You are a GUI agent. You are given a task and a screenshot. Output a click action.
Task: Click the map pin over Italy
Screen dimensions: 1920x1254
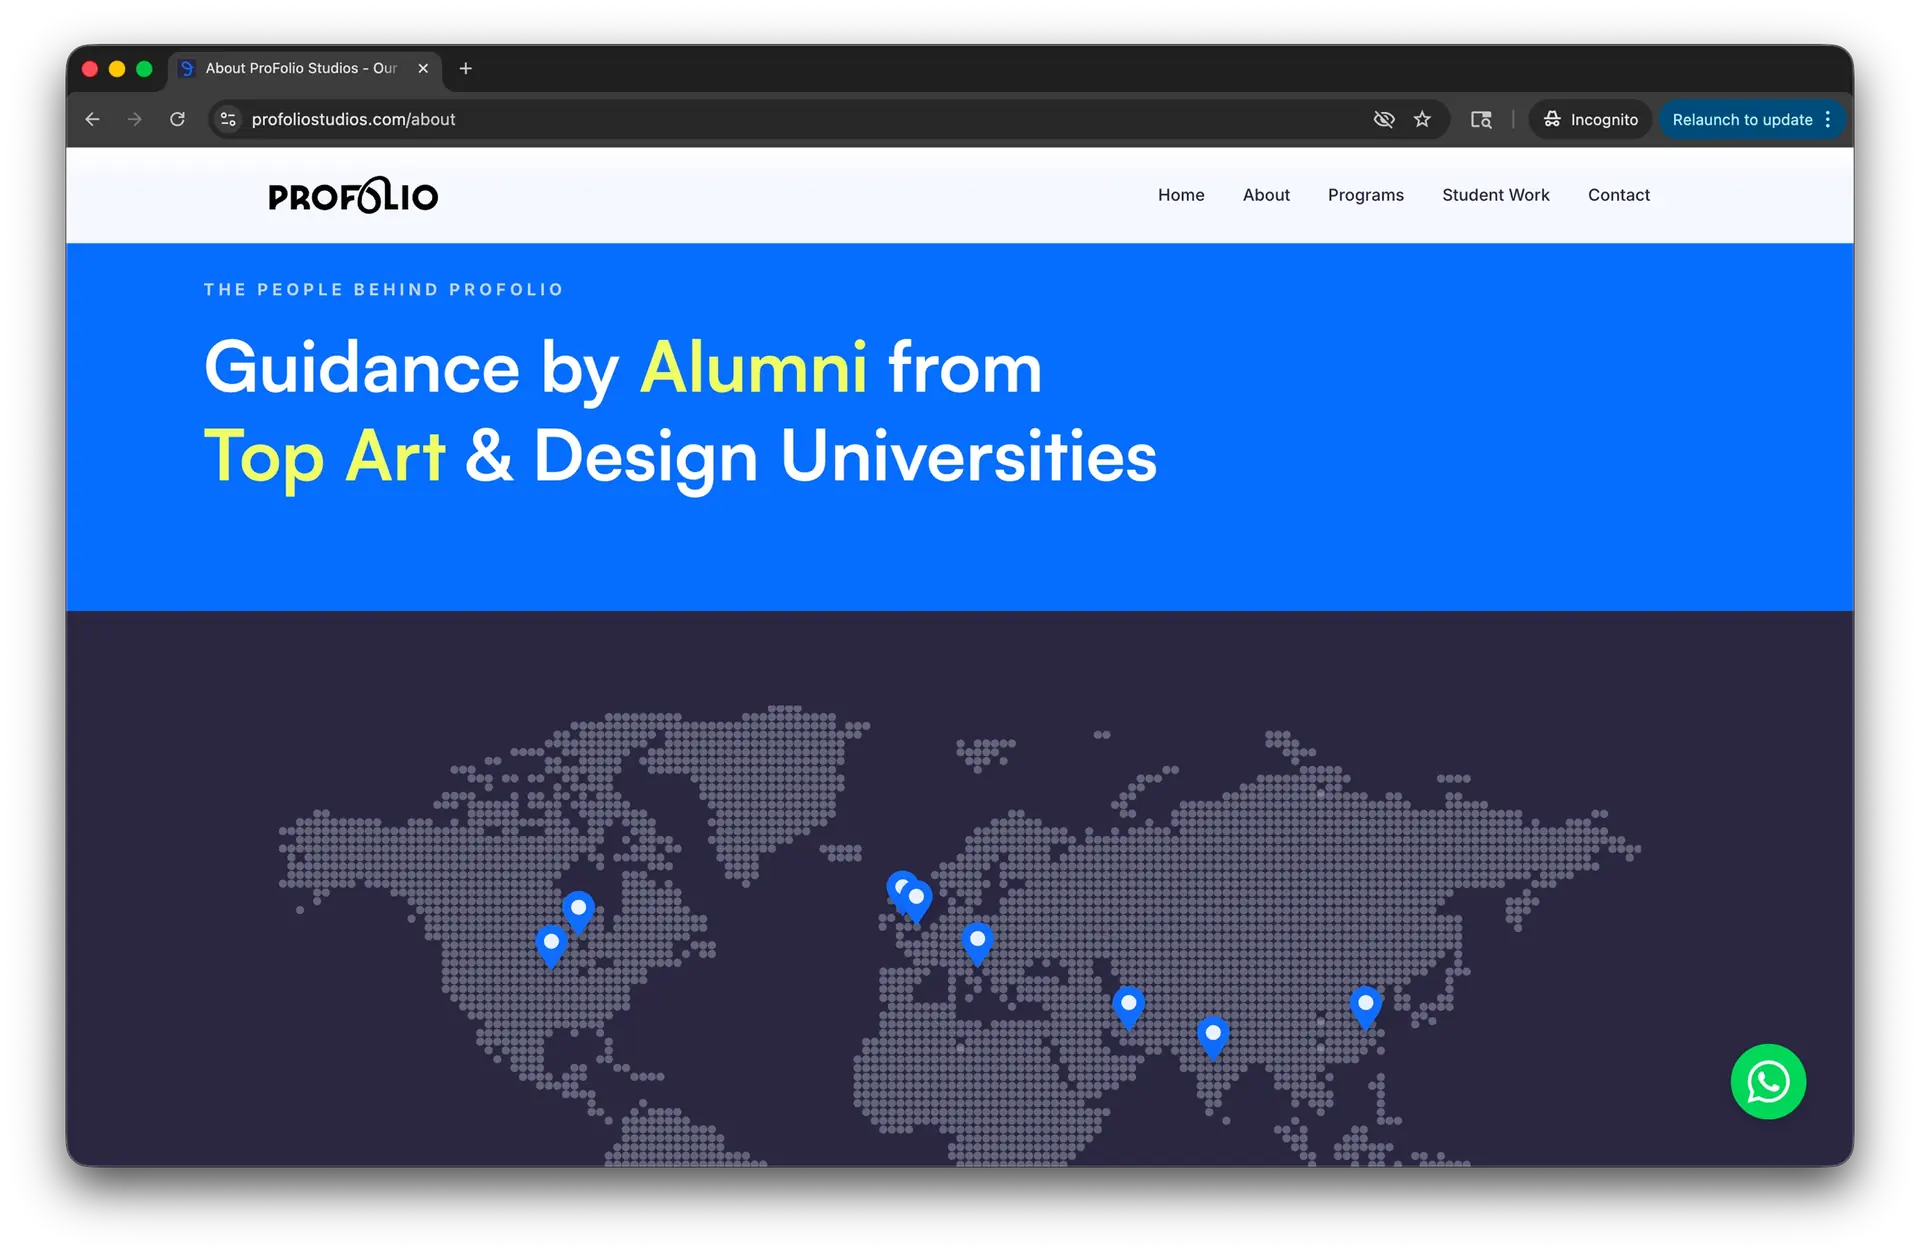977,943
